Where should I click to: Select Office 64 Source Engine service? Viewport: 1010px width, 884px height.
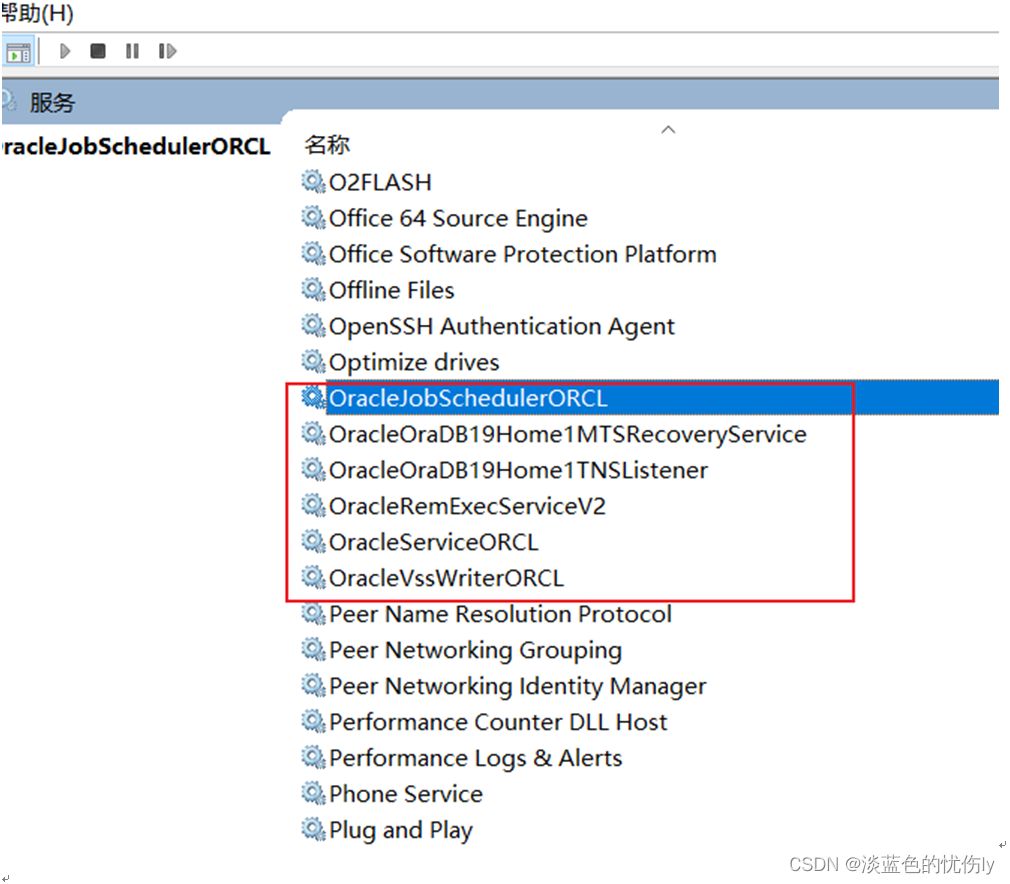pos(458,218)
